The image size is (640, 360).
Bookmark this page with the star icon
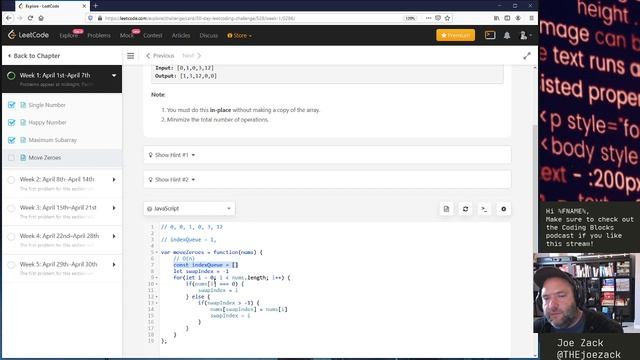(447, 18)
